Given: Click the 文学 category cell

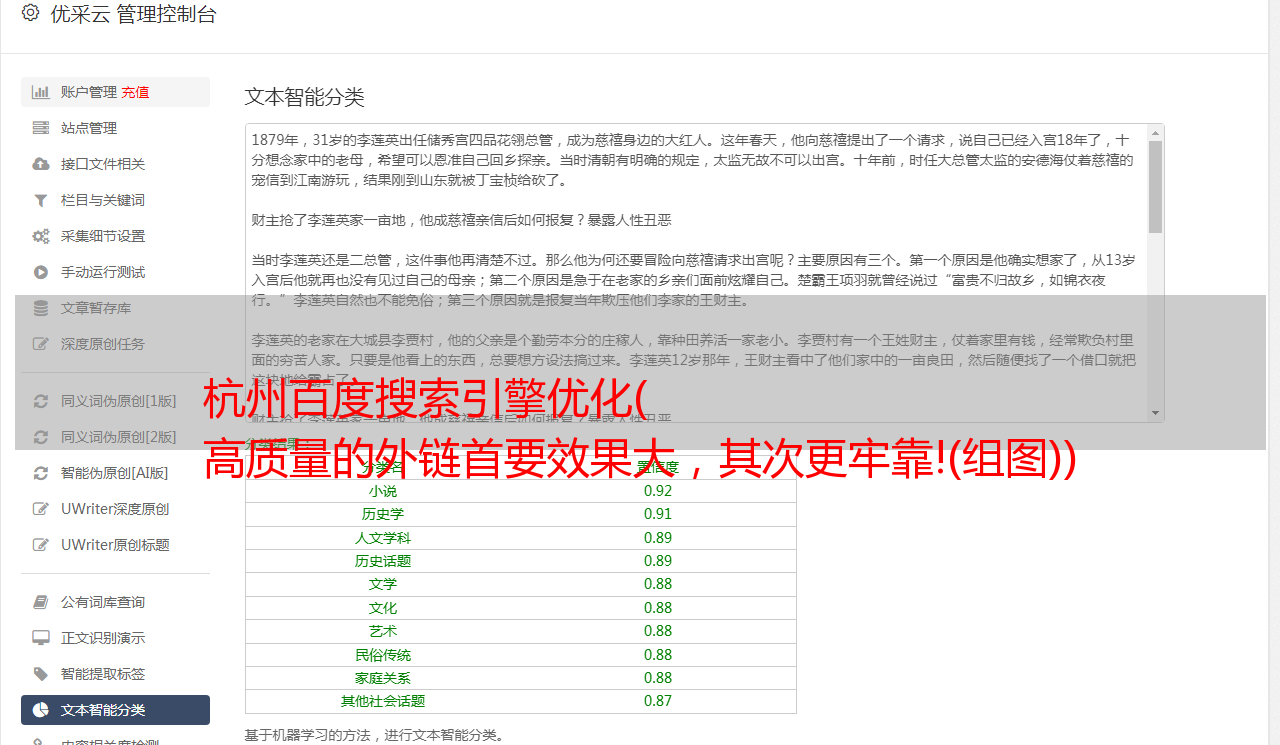Looking at the screenshot, I should click(383, 584).
